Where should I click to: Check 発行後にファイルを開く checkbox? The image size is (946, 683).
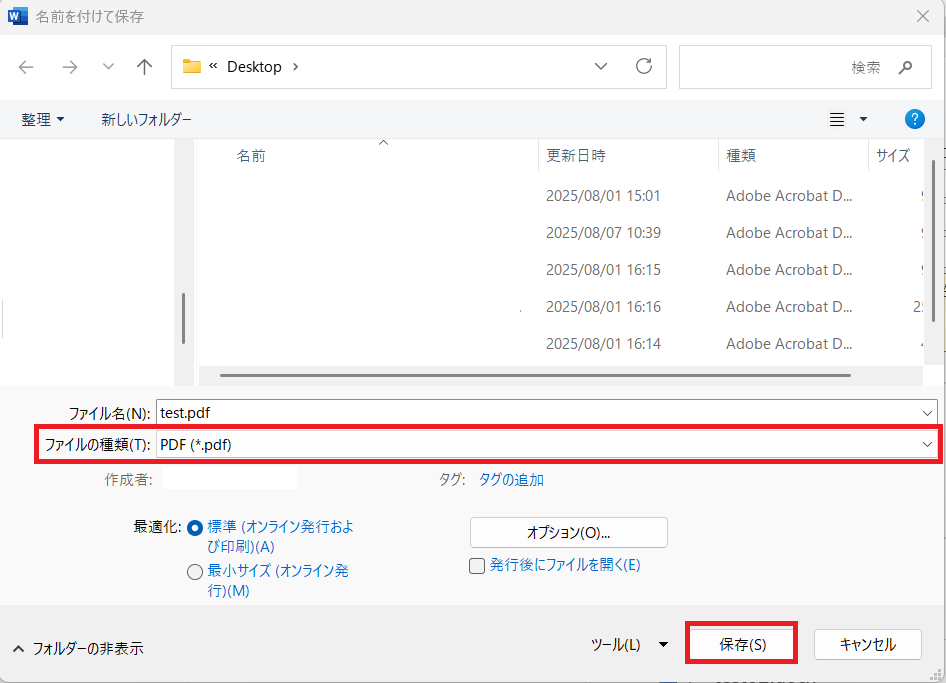click(477, 566)
